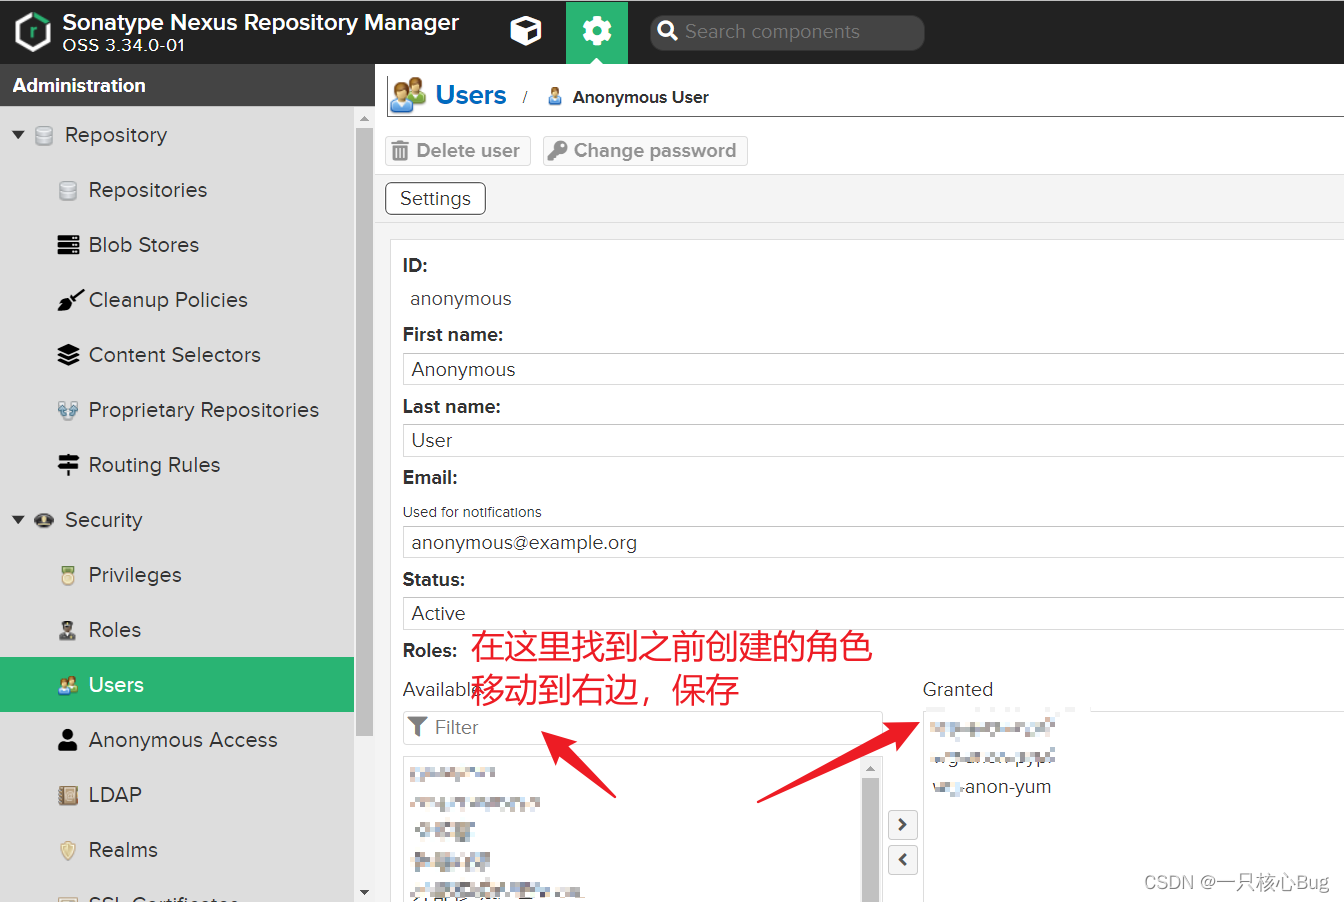Open Realms configuration
Screen dimensions: 1344x902
[123, 850]
